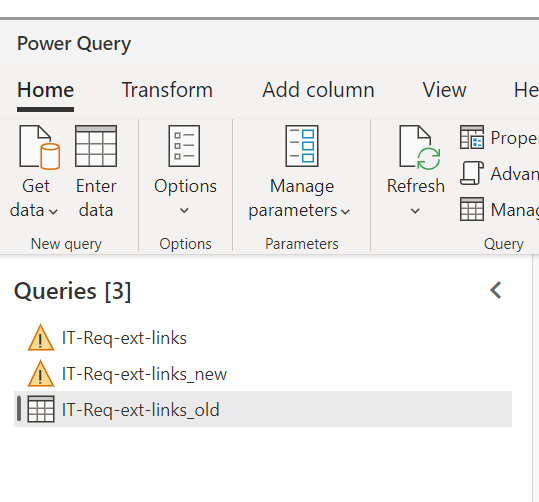Expand the Manage parameters dropdown arrow
Image resolution: width=539 pixels, height=502 pixels.
[345, 211]
